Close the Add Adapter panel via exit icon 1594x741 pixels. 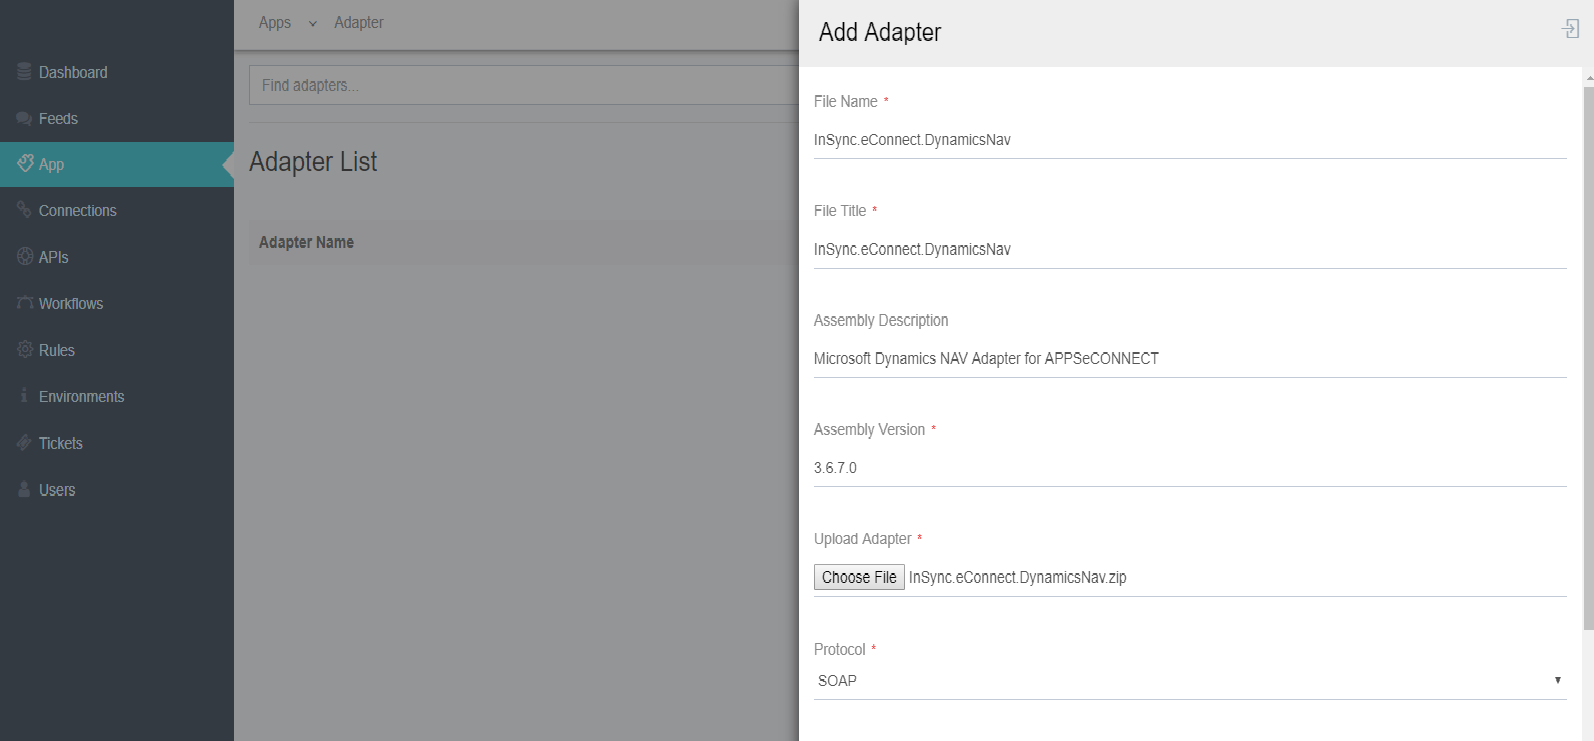[x=1571, y=29]
